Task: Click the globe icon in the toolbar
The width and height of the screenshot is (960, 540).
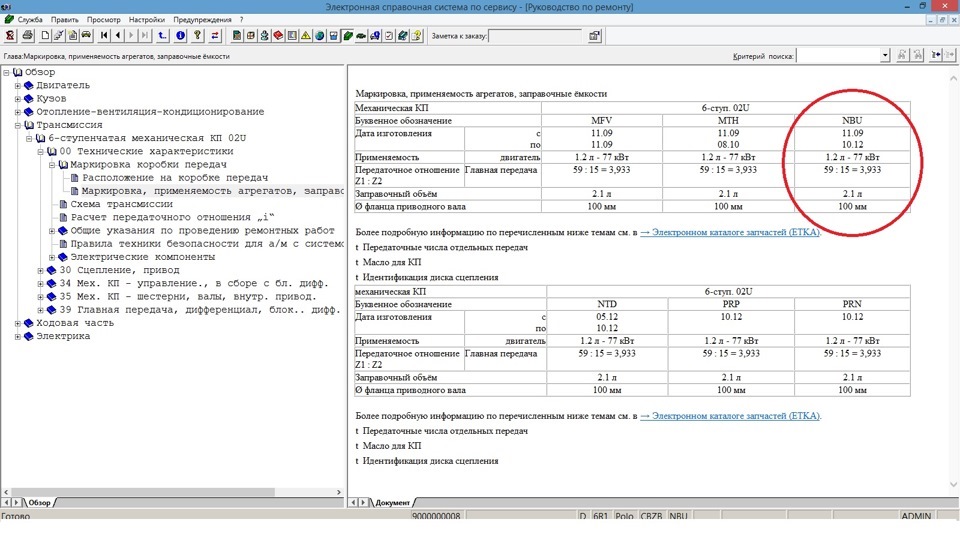Action: [319, 36]
